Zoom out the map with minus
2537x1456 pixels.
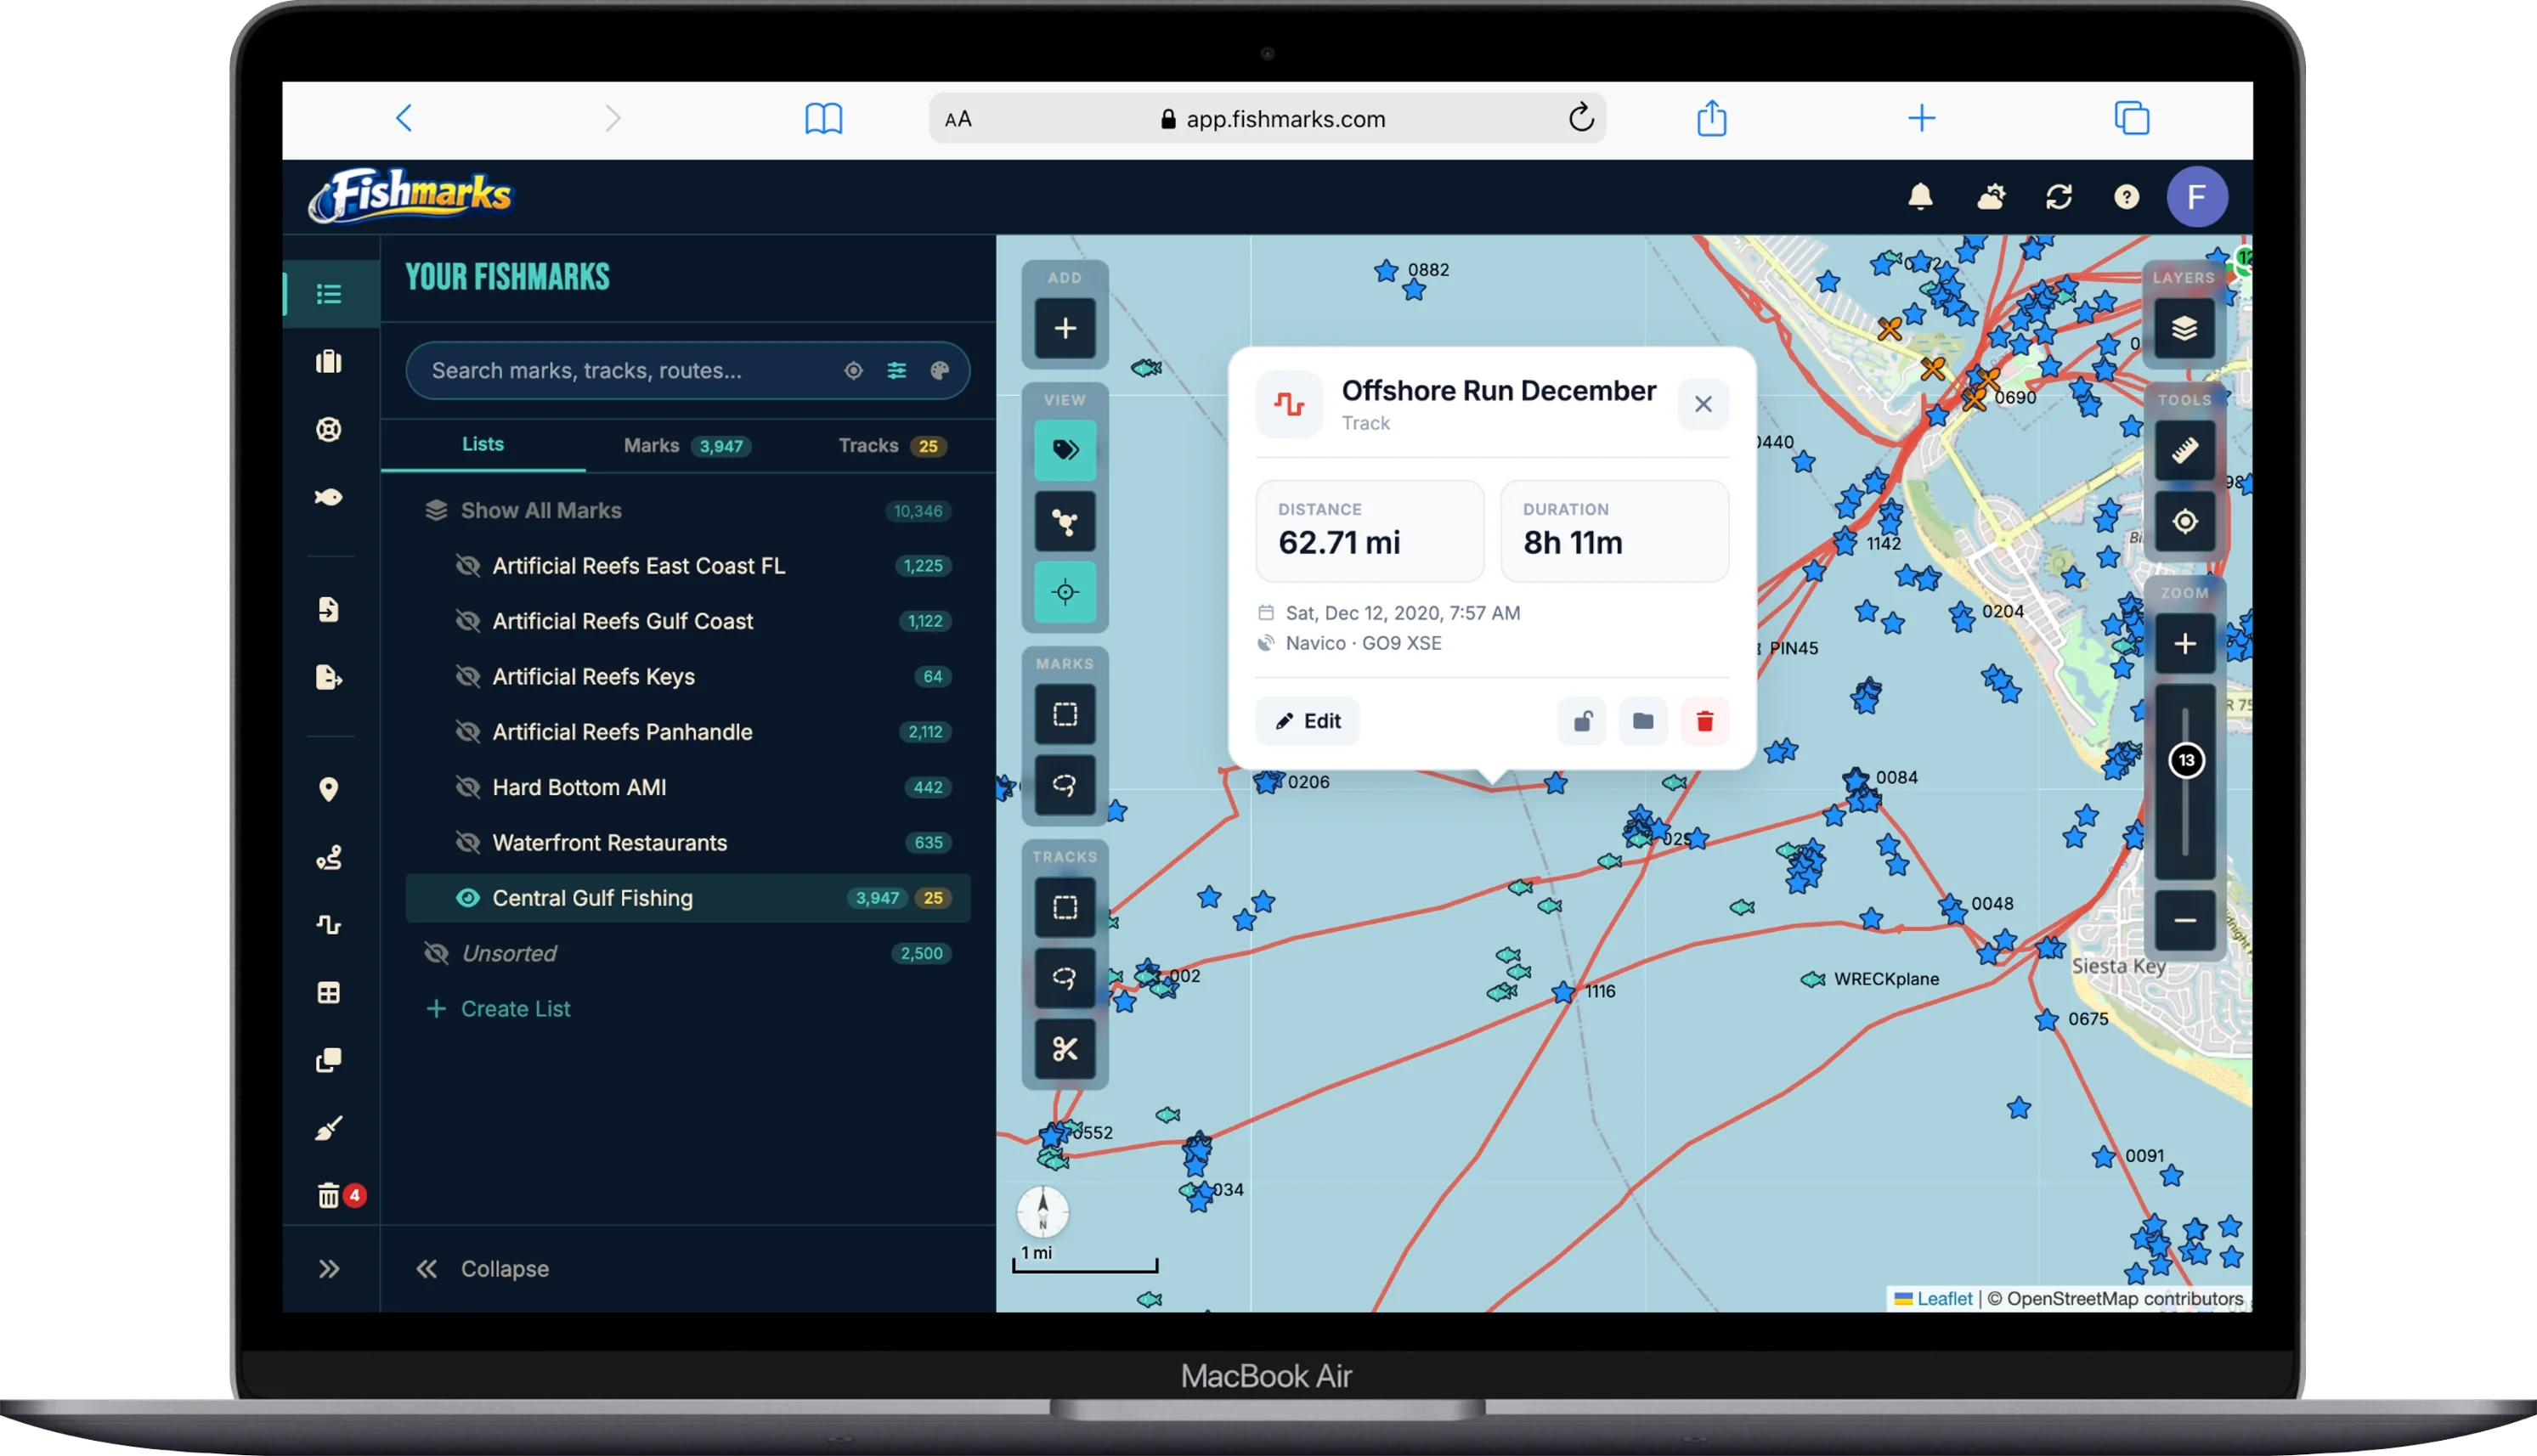click(x=2184, y=920)
